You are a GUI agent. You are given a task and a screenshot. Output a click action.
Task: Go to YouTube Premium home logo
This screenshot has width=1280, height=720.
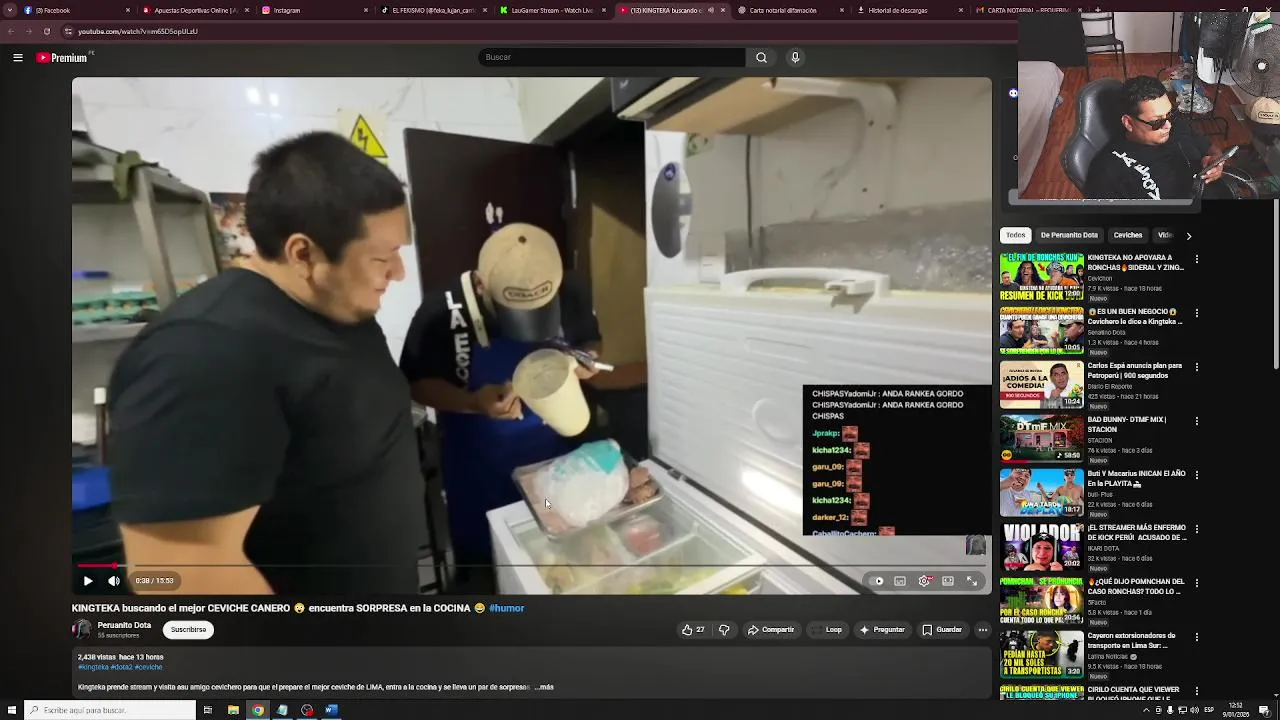(62, 58)
